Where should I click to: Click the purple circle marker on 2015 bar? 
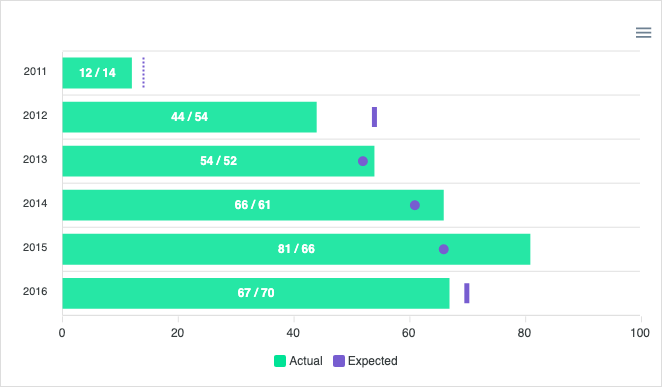[444, 249]
